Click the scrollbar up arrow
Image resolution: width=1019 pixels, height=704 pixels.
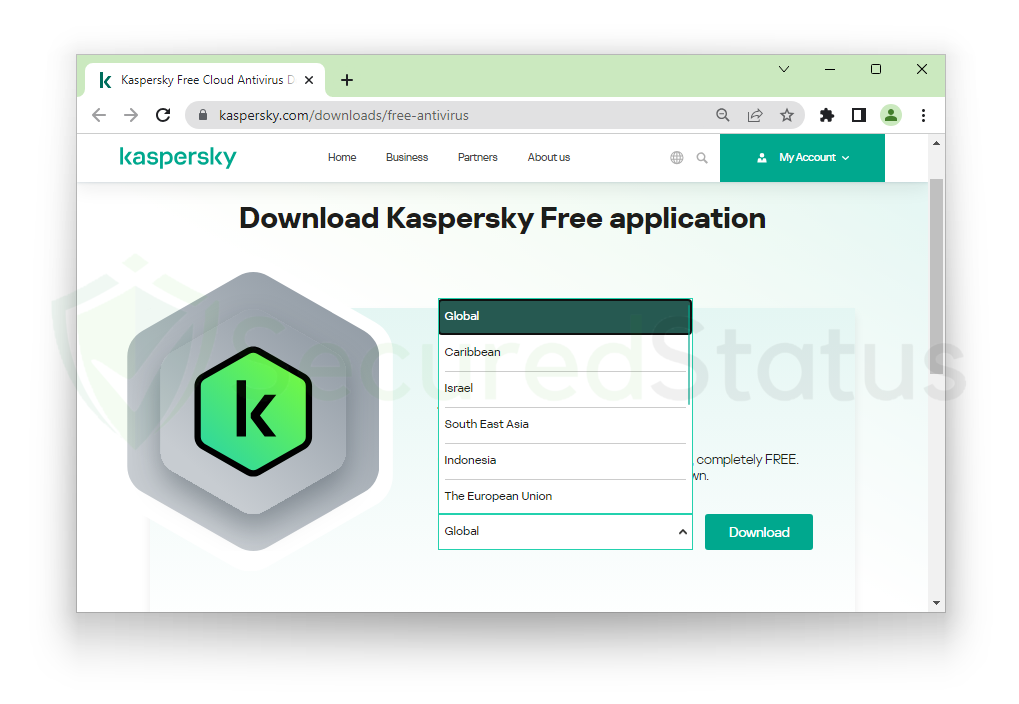(936, 143)
